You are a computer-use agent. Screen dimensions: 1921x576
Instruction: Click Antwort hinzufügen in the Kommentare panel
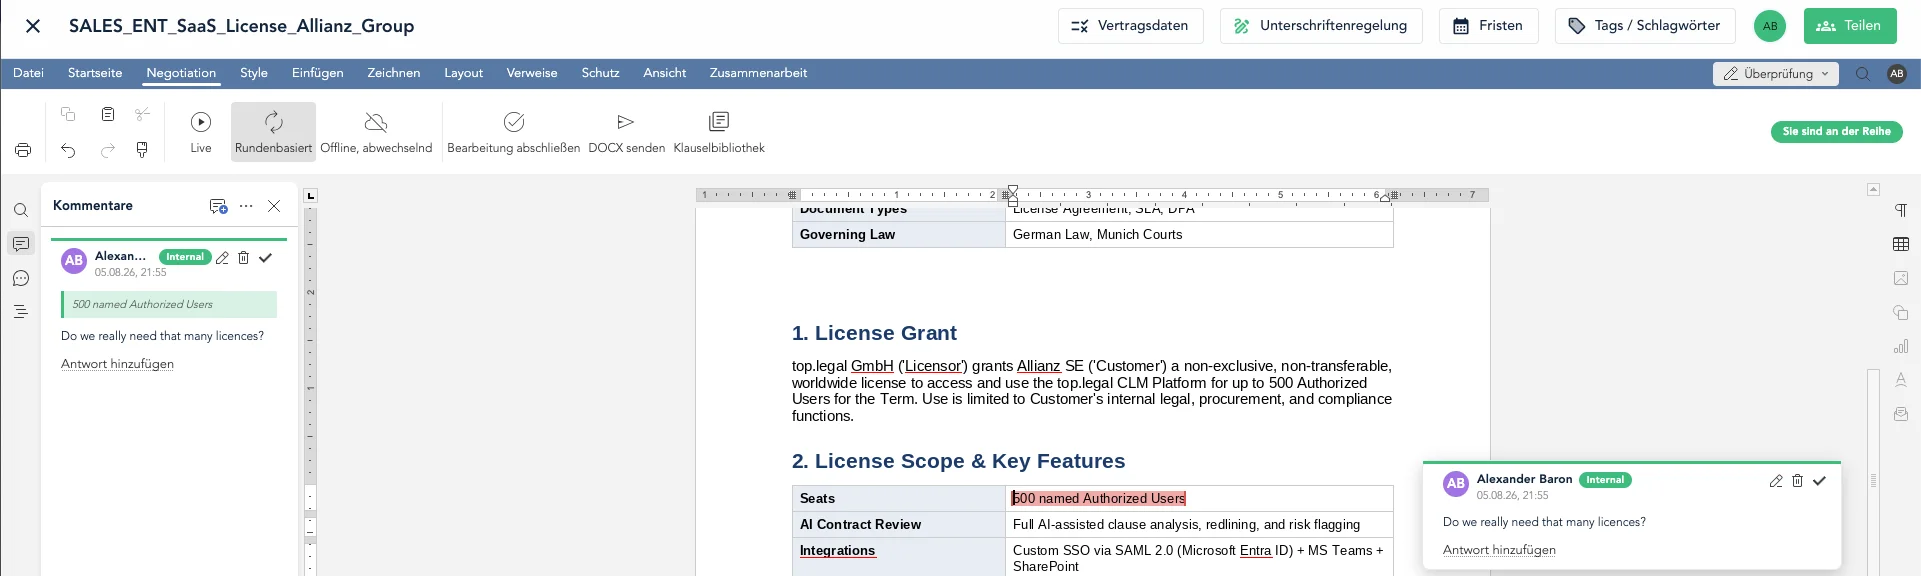click(x=117, y=364)
